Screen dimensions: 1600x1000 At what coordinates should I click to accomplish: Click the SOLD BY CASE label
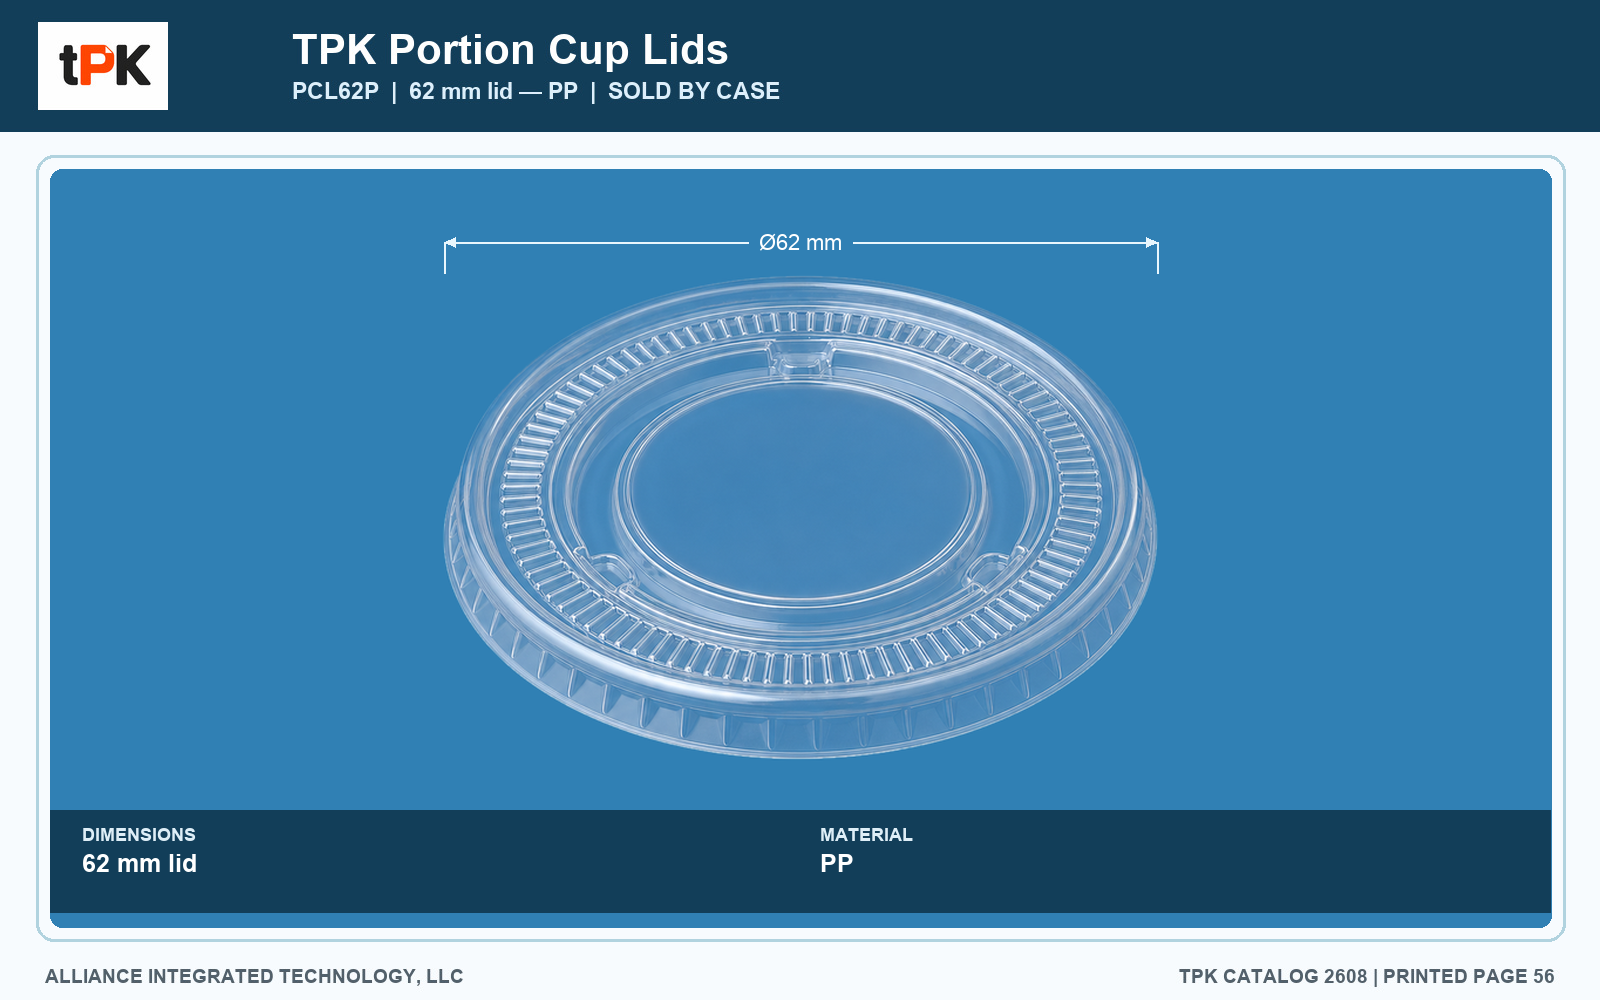pos(694,91)
